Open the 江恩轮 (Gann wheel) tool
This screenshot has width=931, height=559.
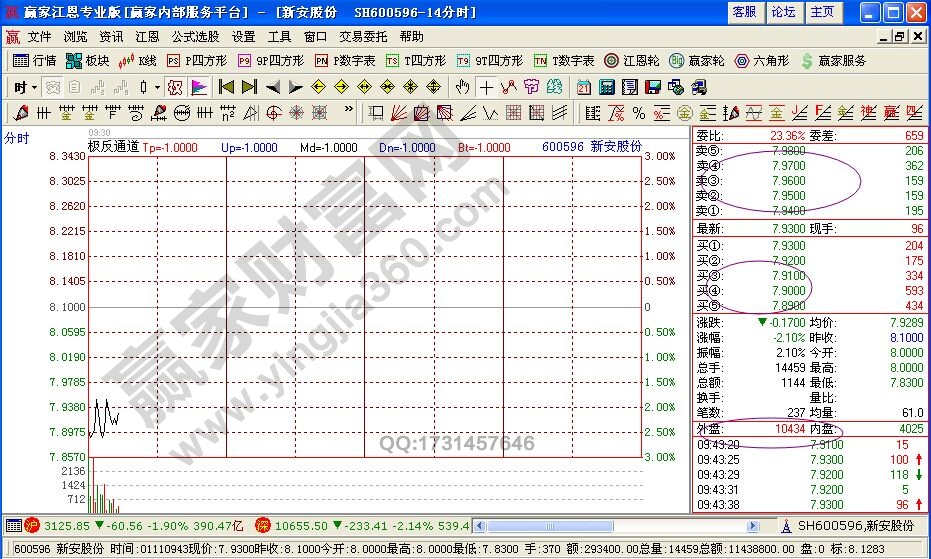634,61
